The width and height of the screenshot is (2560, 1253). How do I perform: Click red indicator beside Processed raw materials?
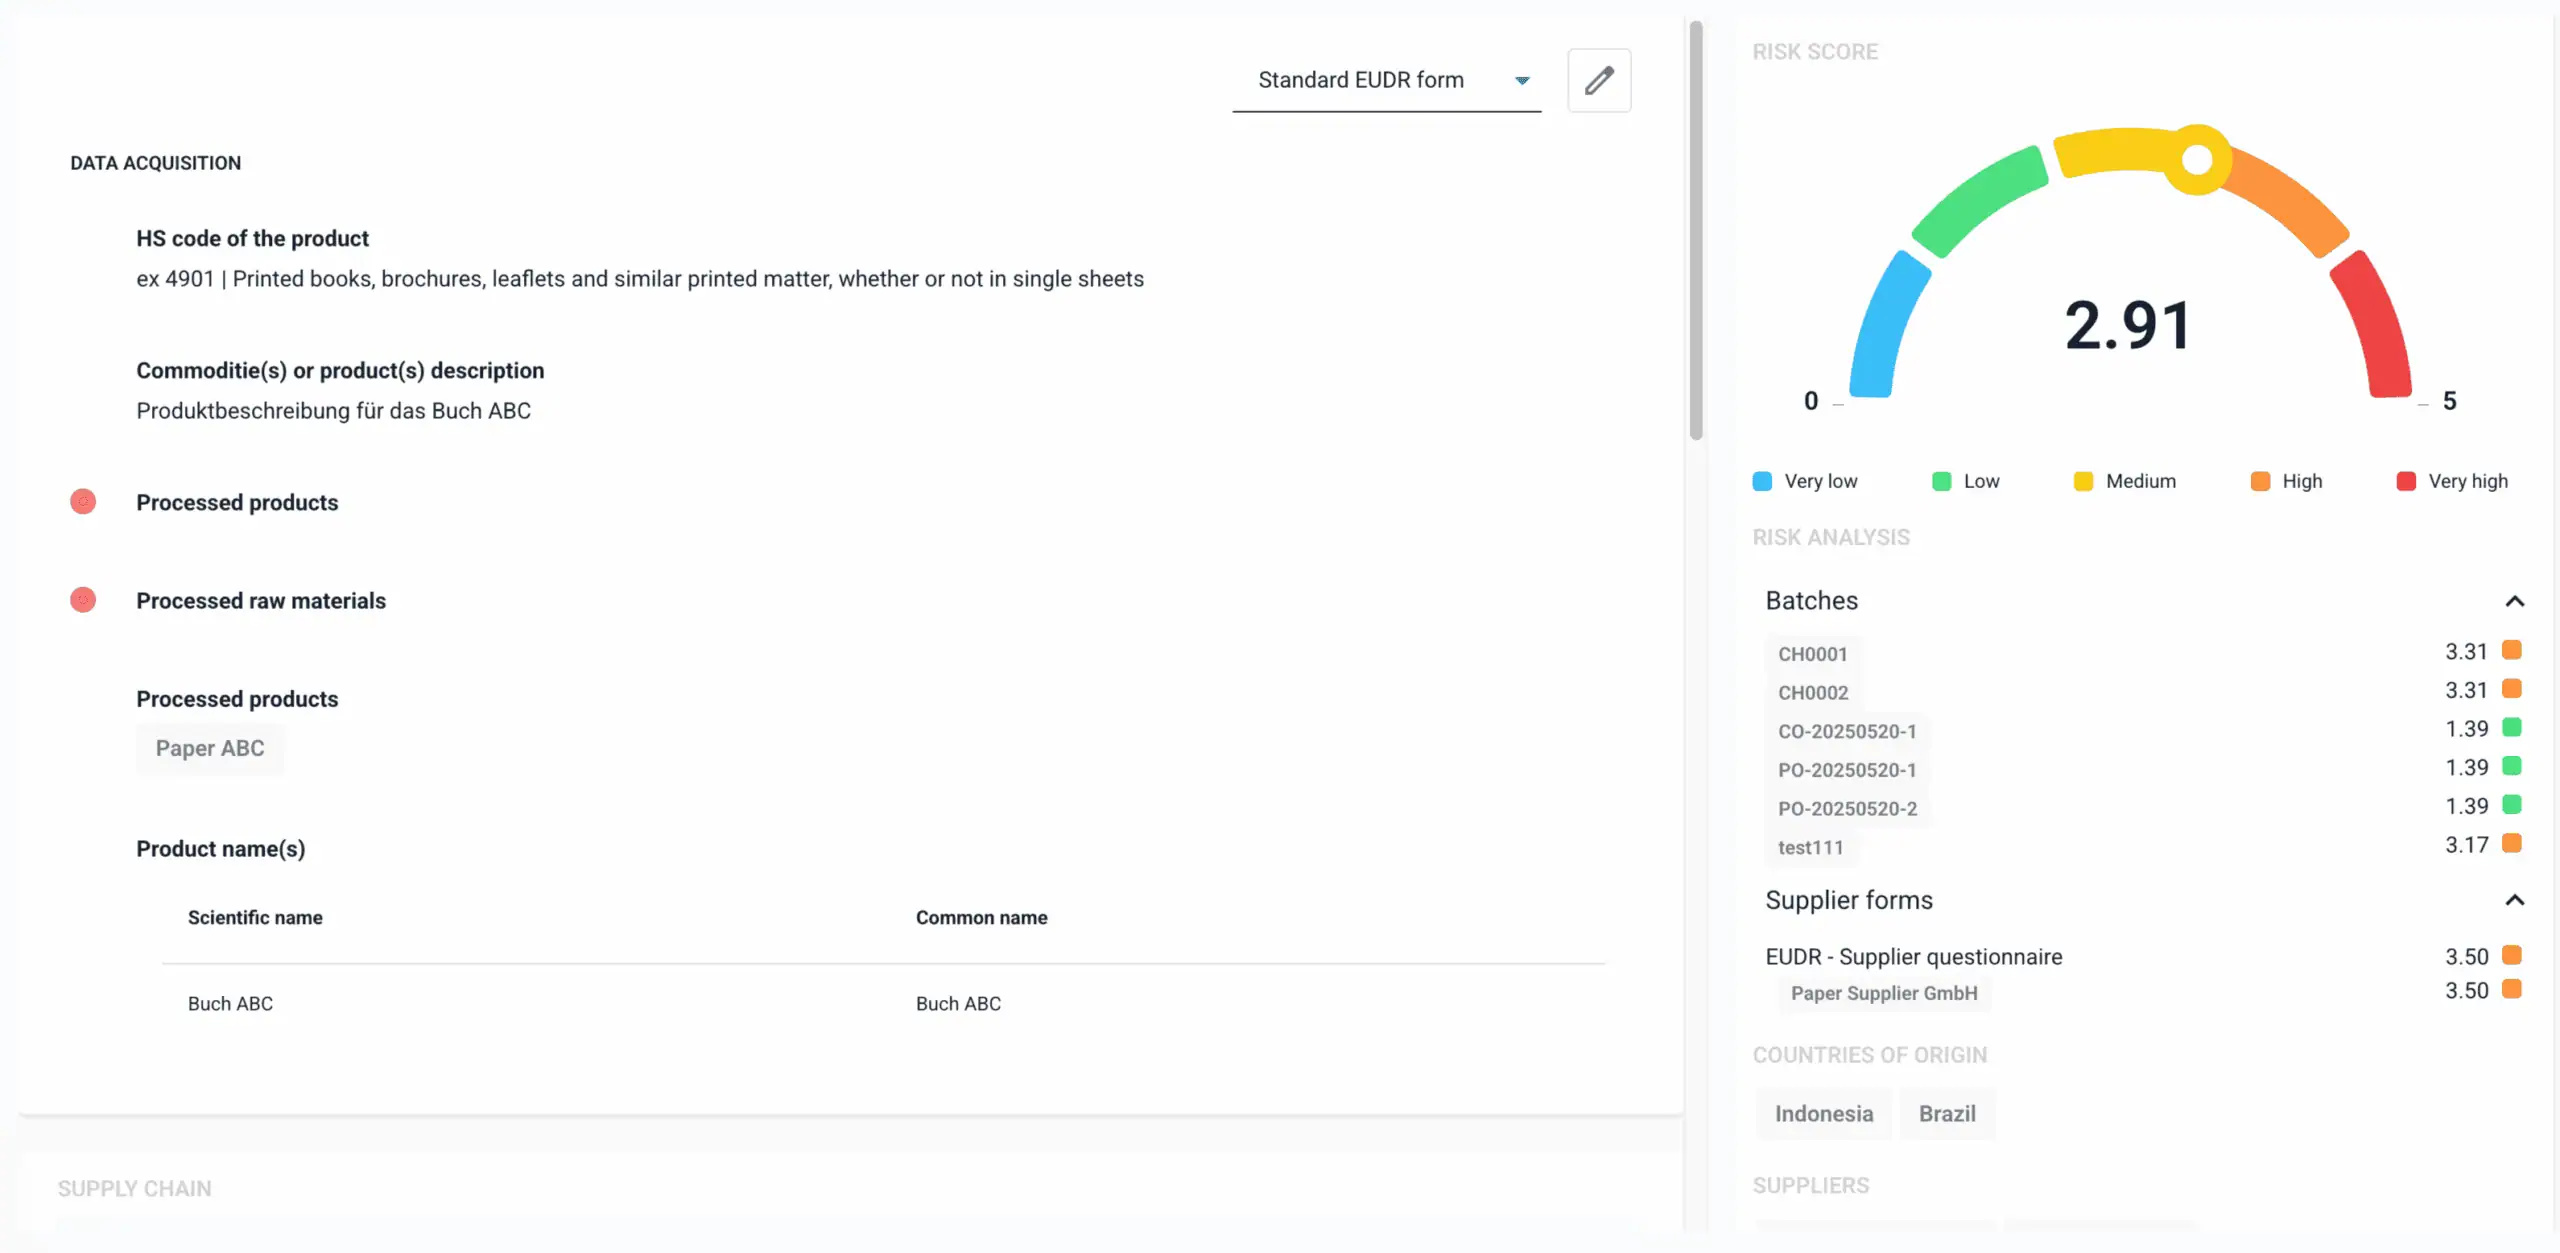pyautogui.click(x=83, y=600)
